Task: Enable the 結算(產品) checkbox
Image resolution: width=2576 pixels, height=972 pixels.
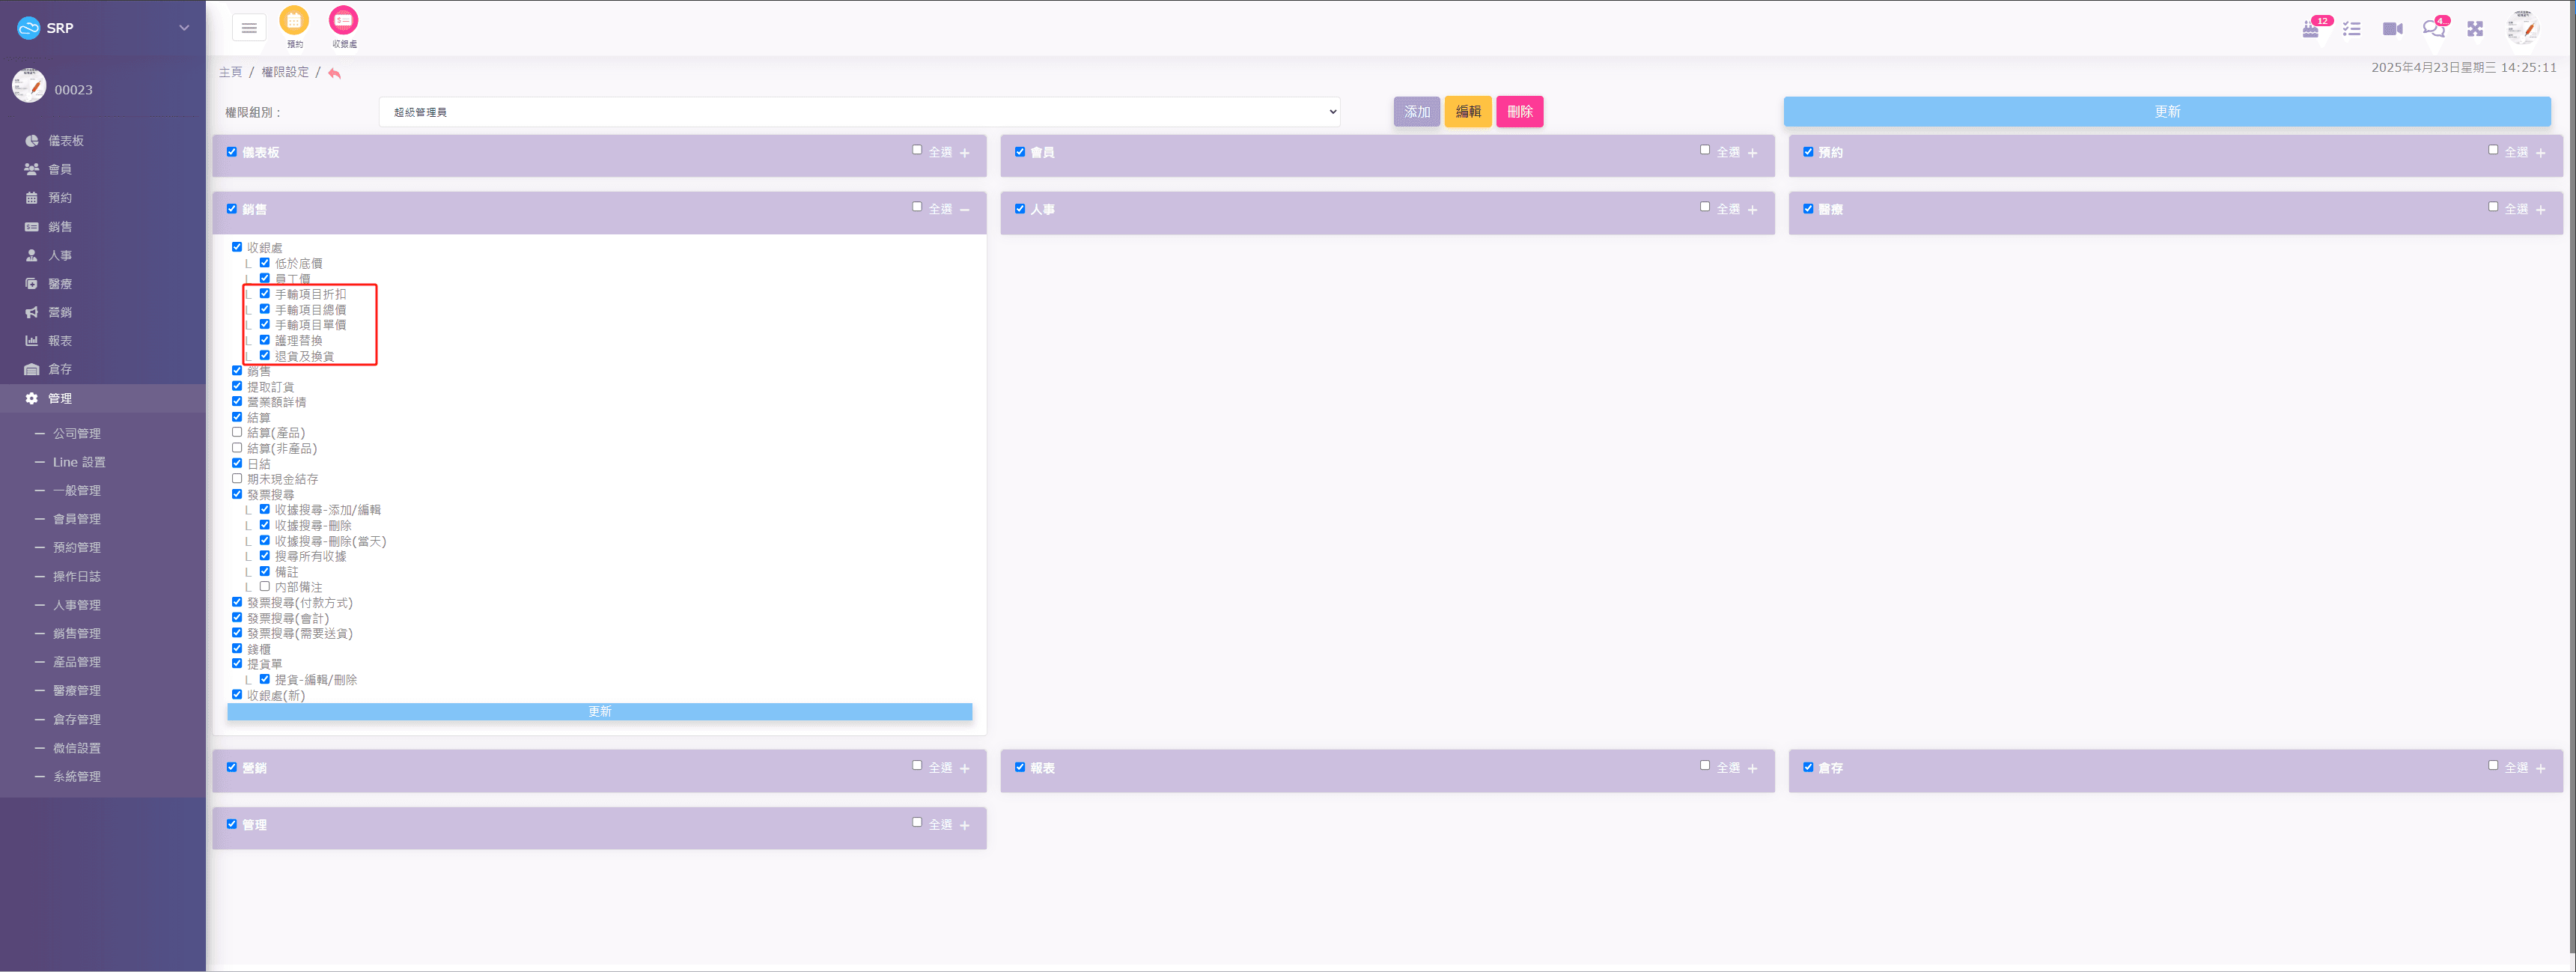Action: click(x=237, y=433)
